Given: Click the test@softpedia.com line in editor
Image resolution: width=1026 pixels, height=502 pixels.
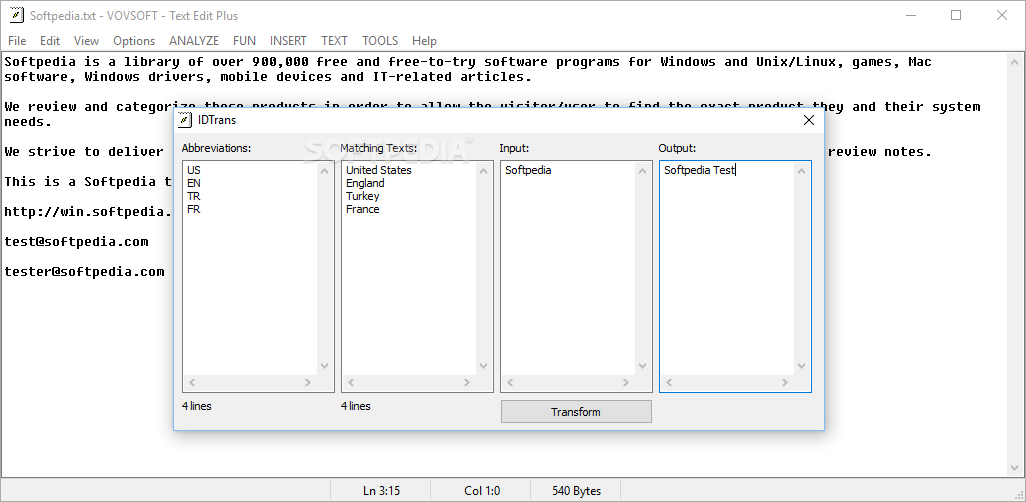Looking at the screenshot, I should pyautogui.click(x=77, y=242).
